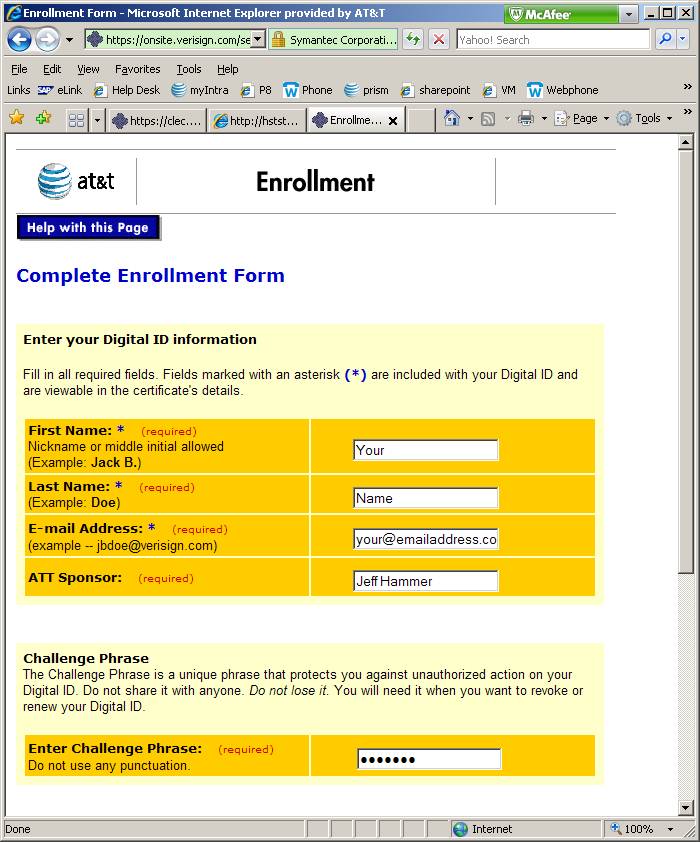This screenshot has height=842, width=700.
Task: Open the Webphone link in Links bar
Action: (x=563, y=90)
